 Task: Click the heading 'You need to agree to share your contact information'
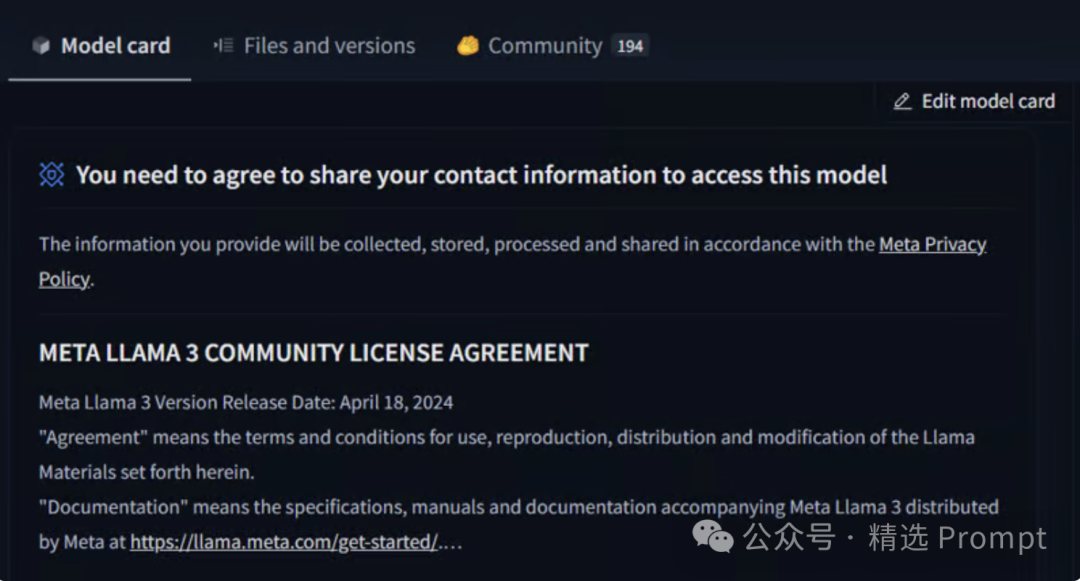(481, 176)
